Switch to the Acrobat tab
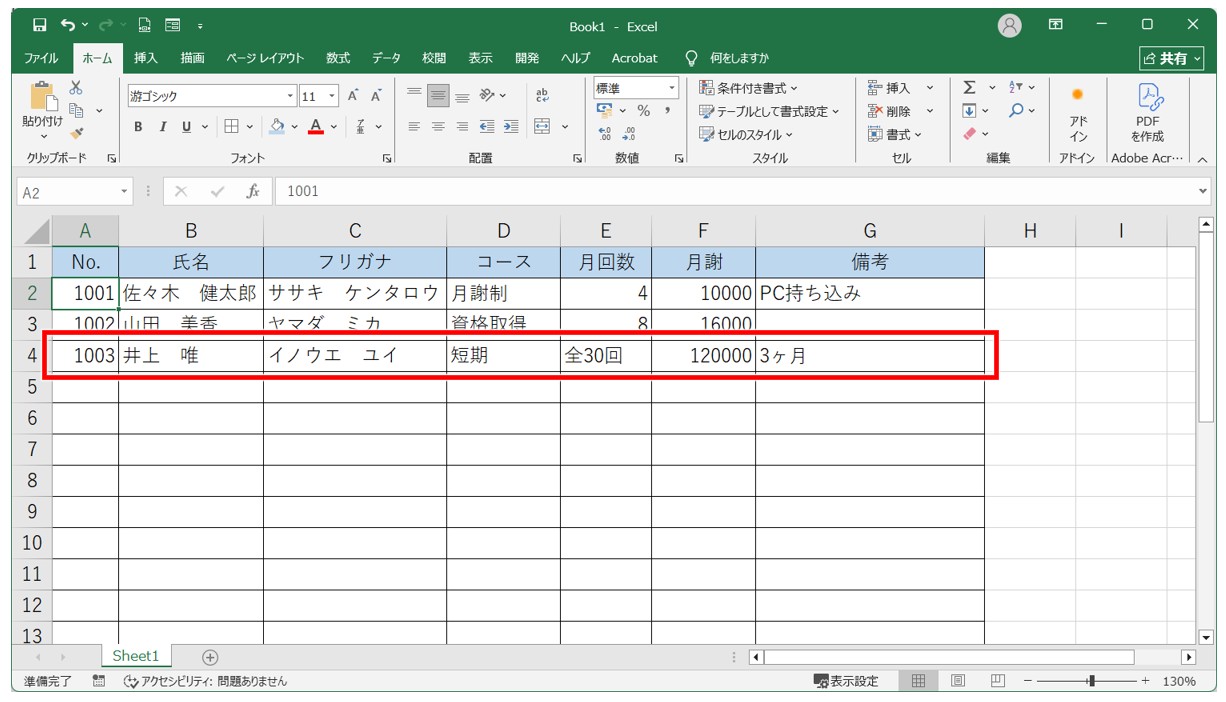Viewport: 1226px width, 702px height. pos(634,58)
